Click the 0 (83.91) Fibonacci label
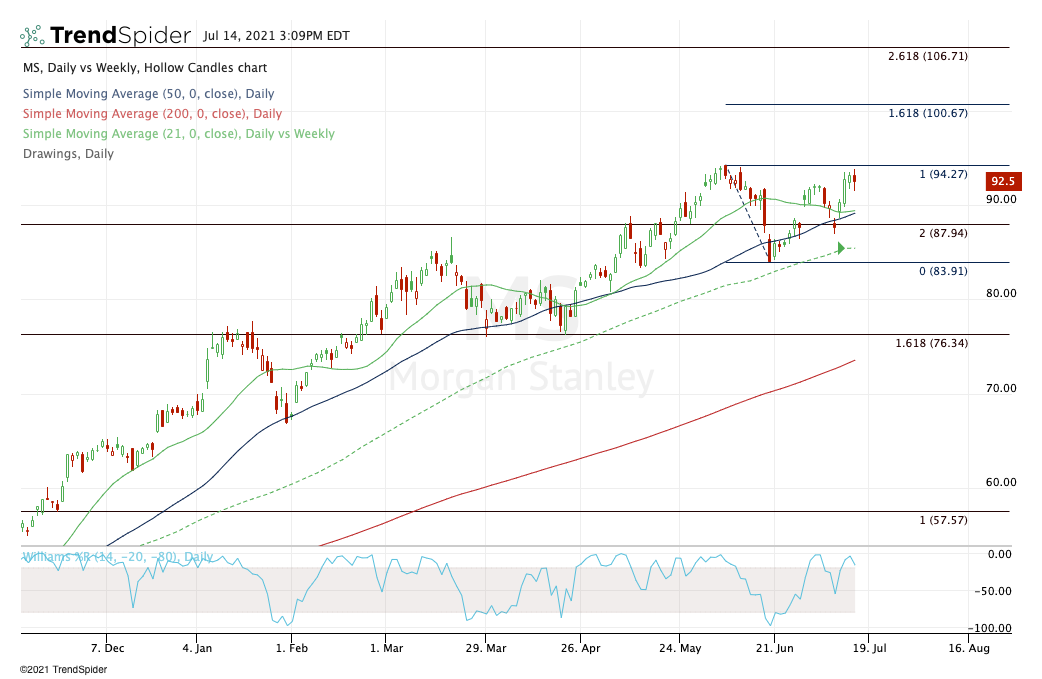 coord(943,271)
